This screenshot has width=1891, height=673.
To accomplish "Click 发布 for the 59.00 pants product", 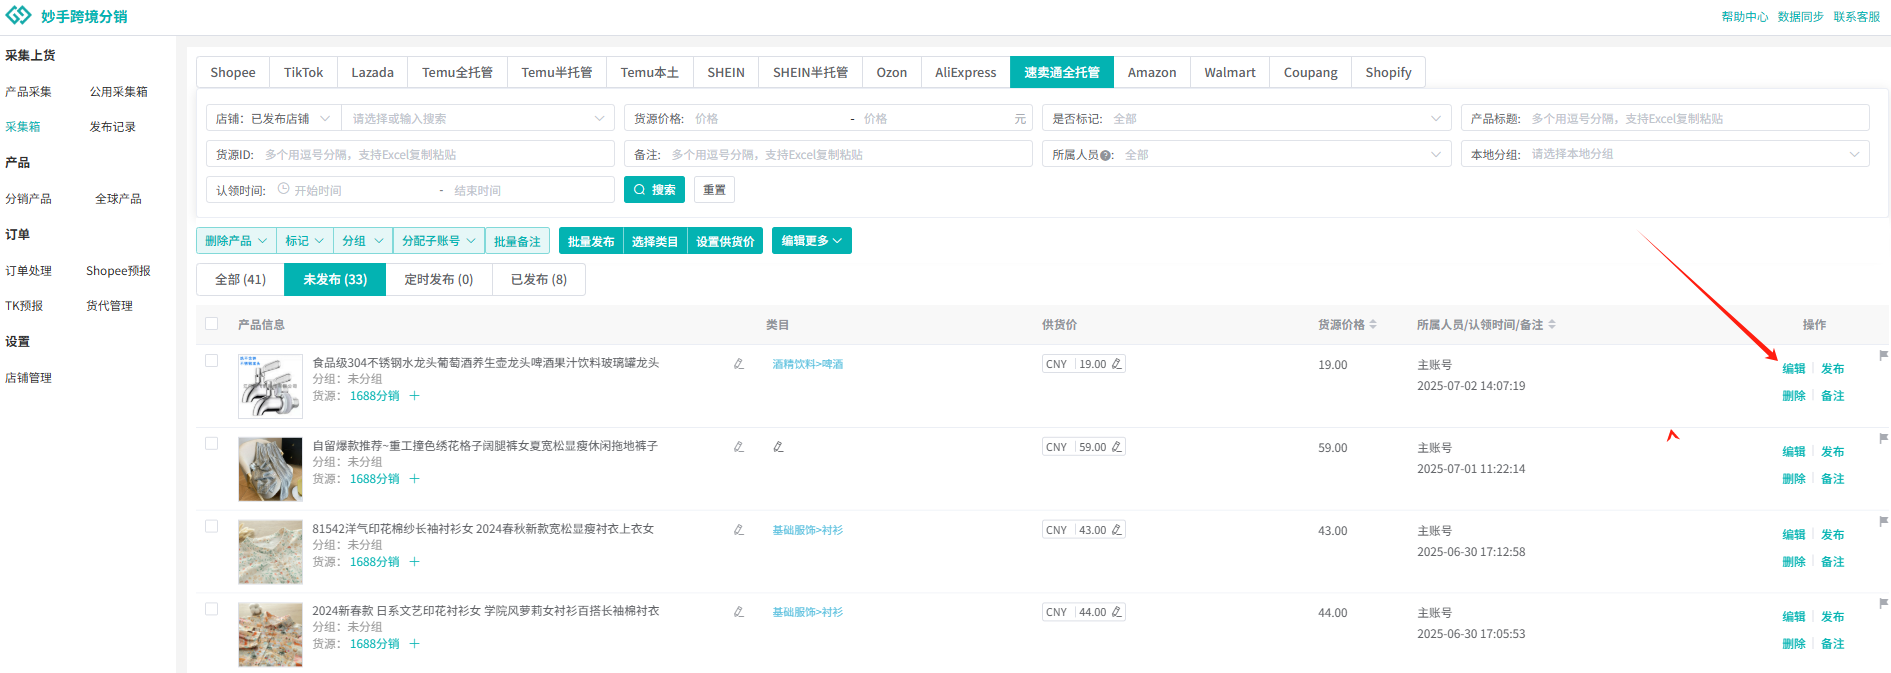I will [x=1833, y=452].
